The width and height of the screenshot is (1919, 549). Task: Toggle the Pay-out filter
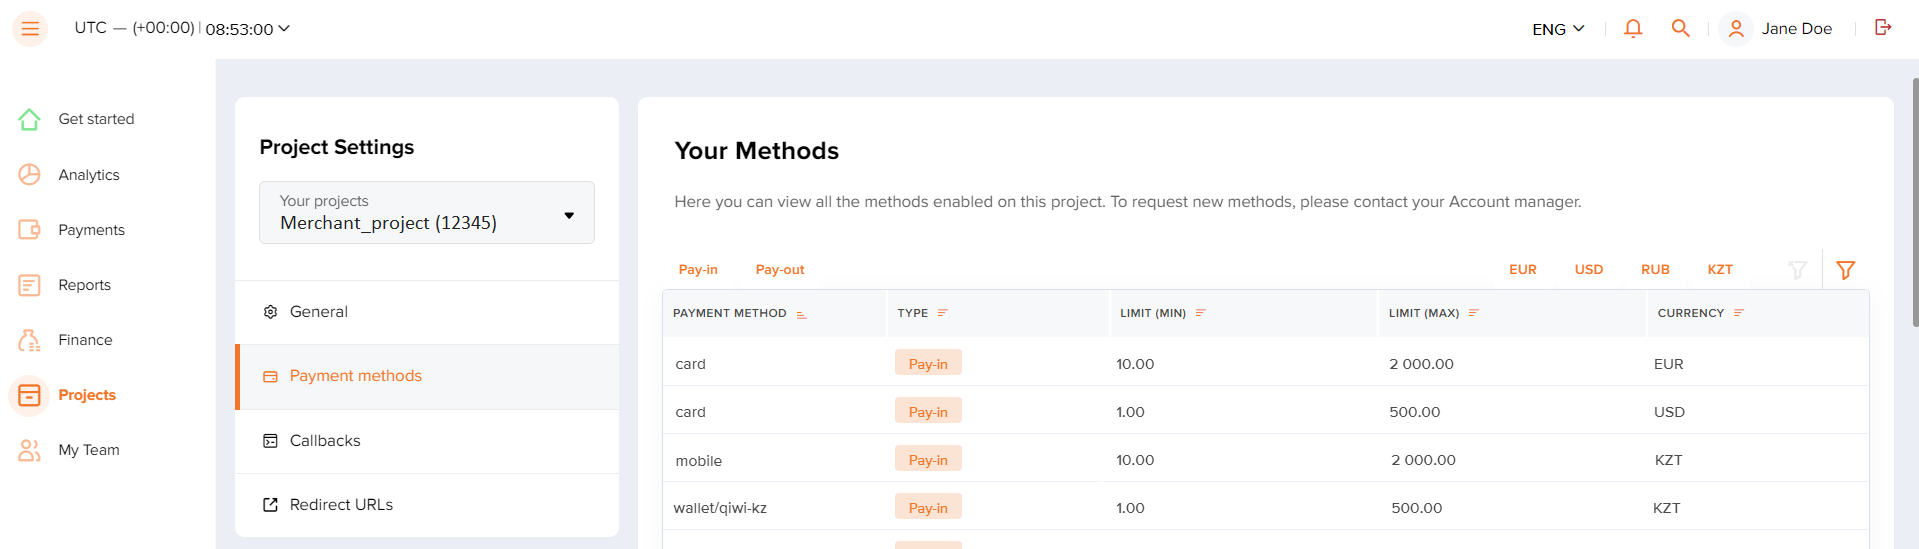[780, 270]
